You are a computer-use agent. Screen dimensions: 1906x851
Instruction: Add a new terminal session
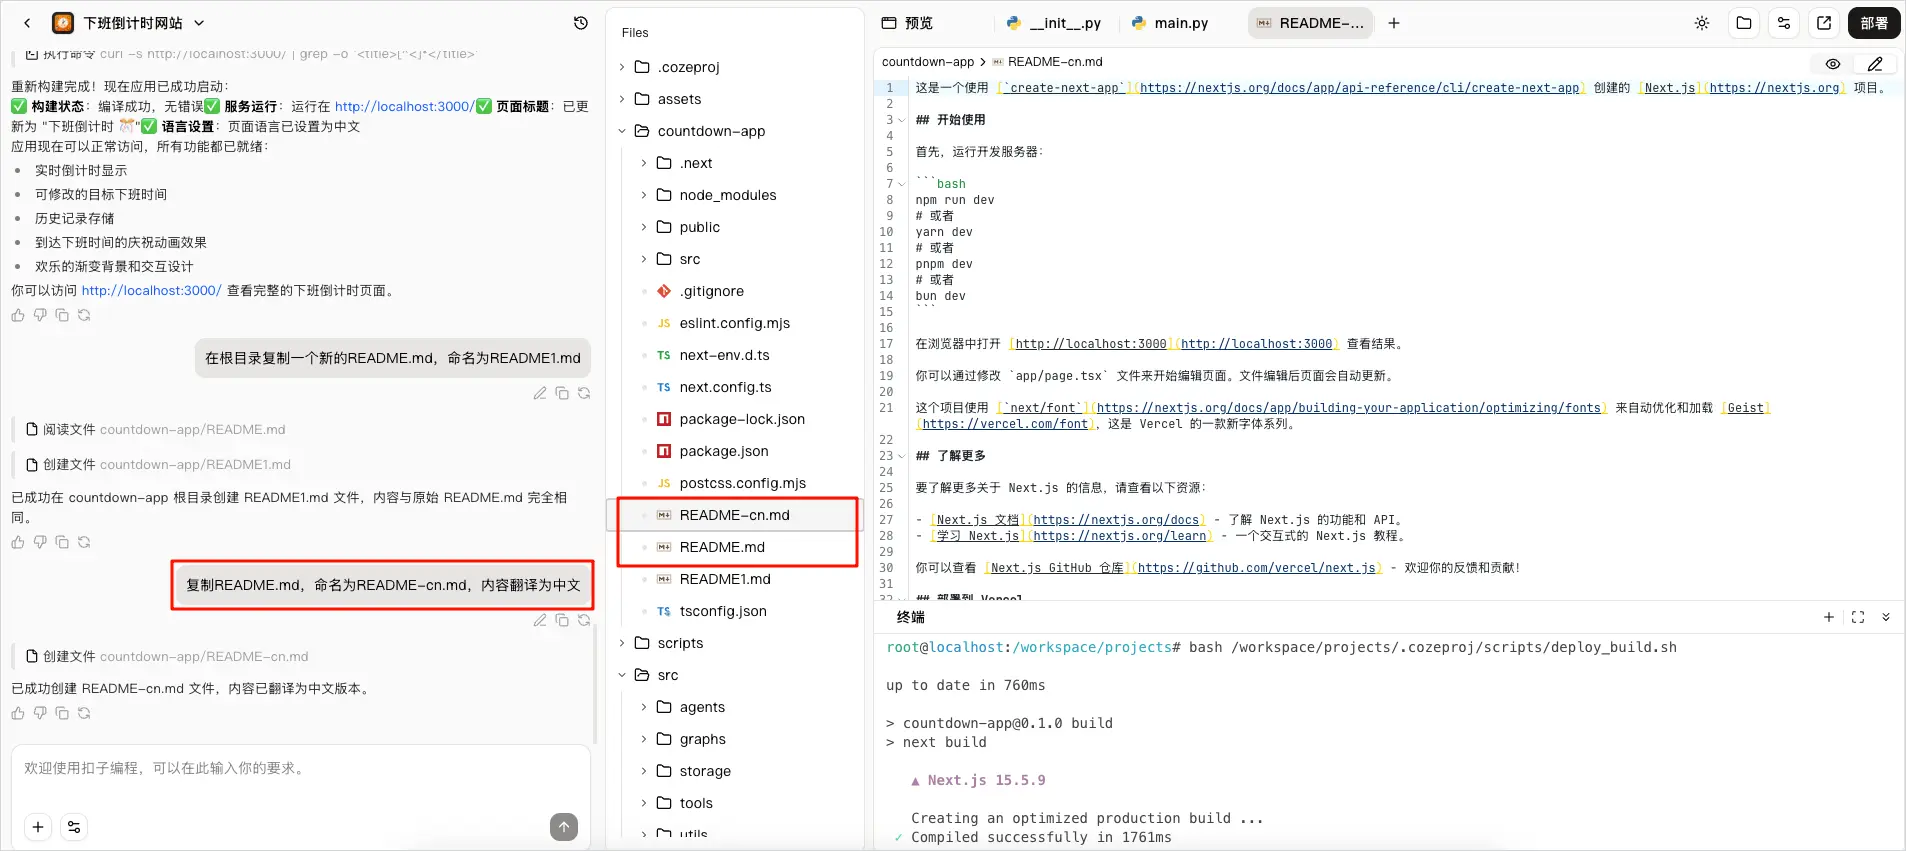1829,617
